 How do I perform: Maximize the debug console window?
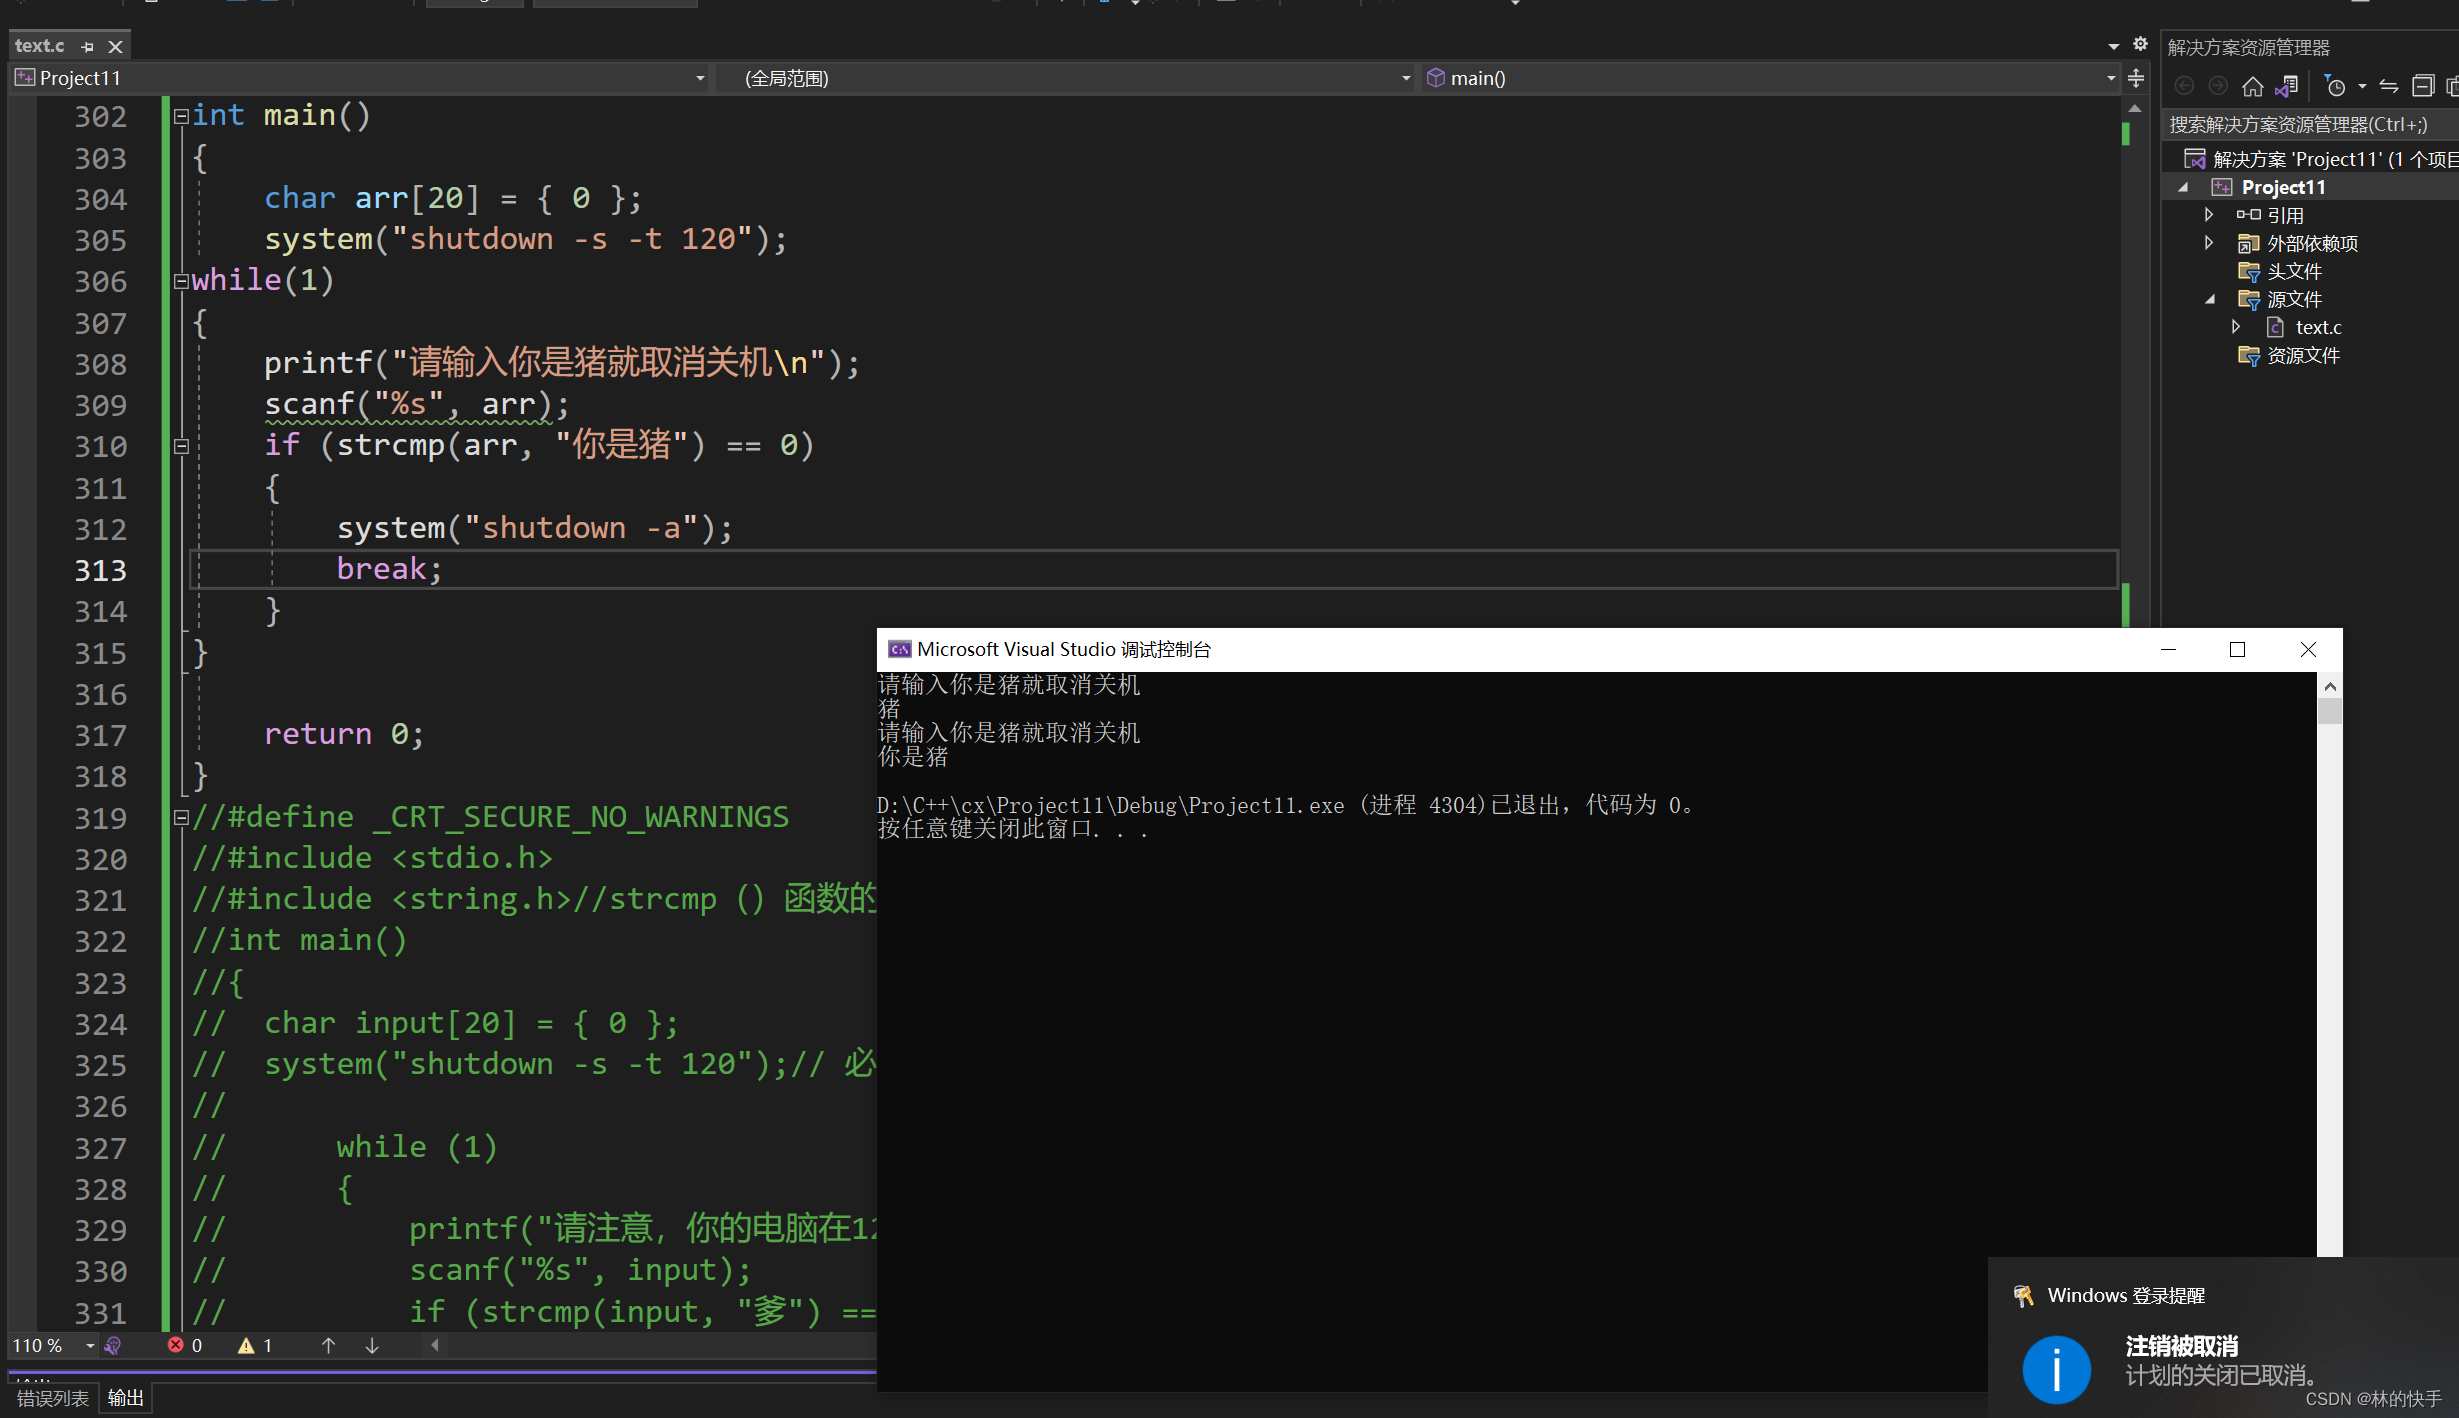click(2238, 650)
